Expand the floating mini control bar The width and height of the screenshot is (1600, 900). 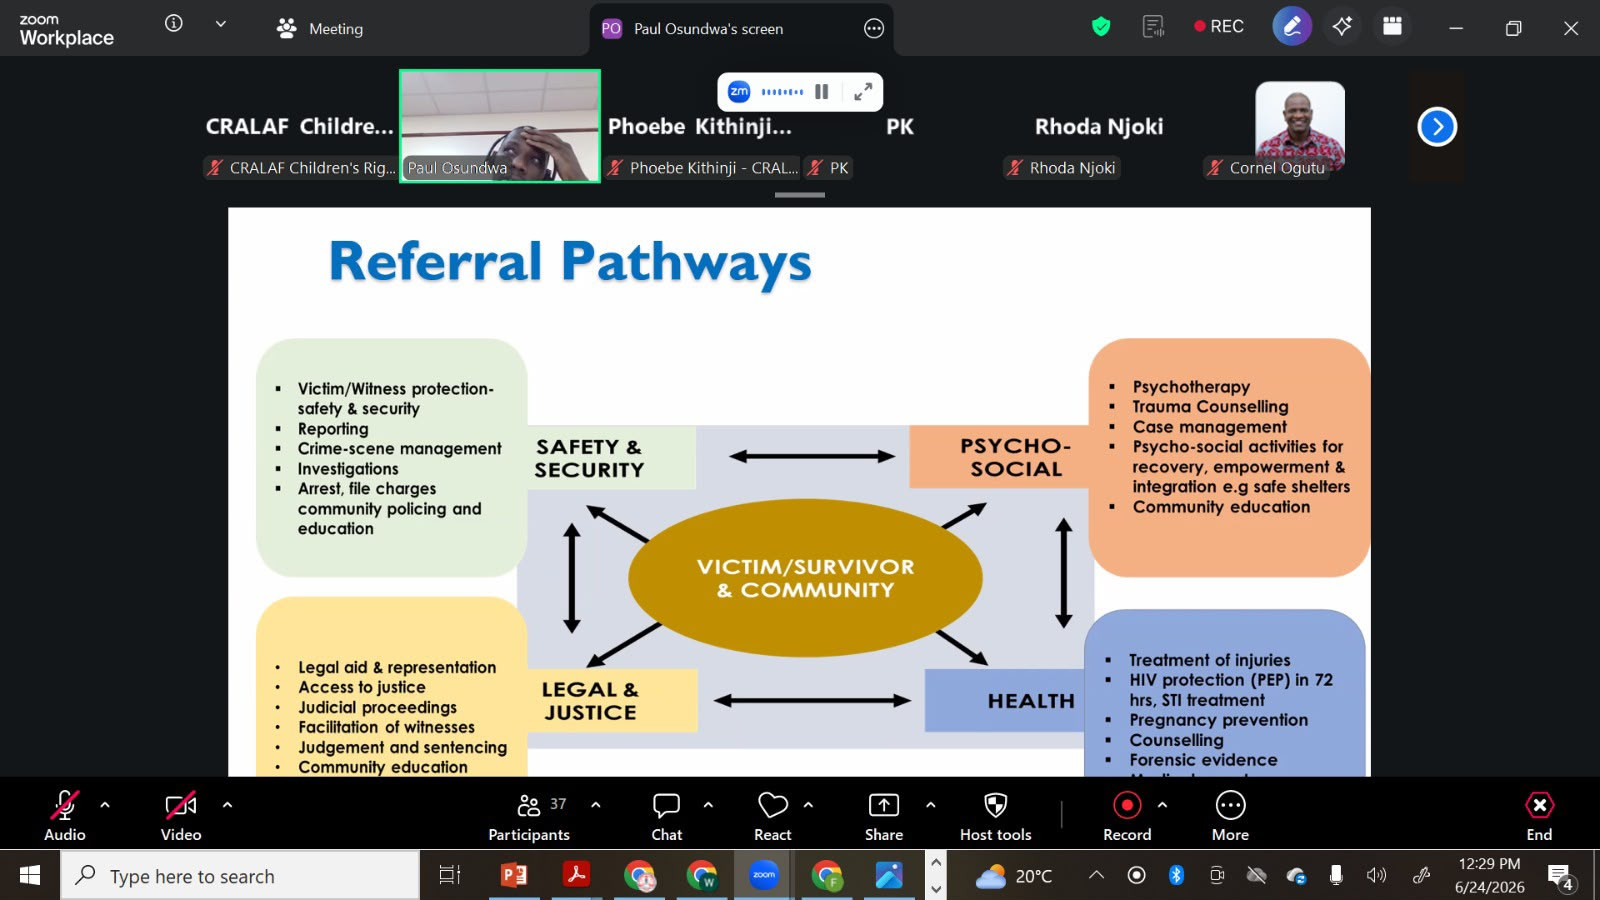863,92
